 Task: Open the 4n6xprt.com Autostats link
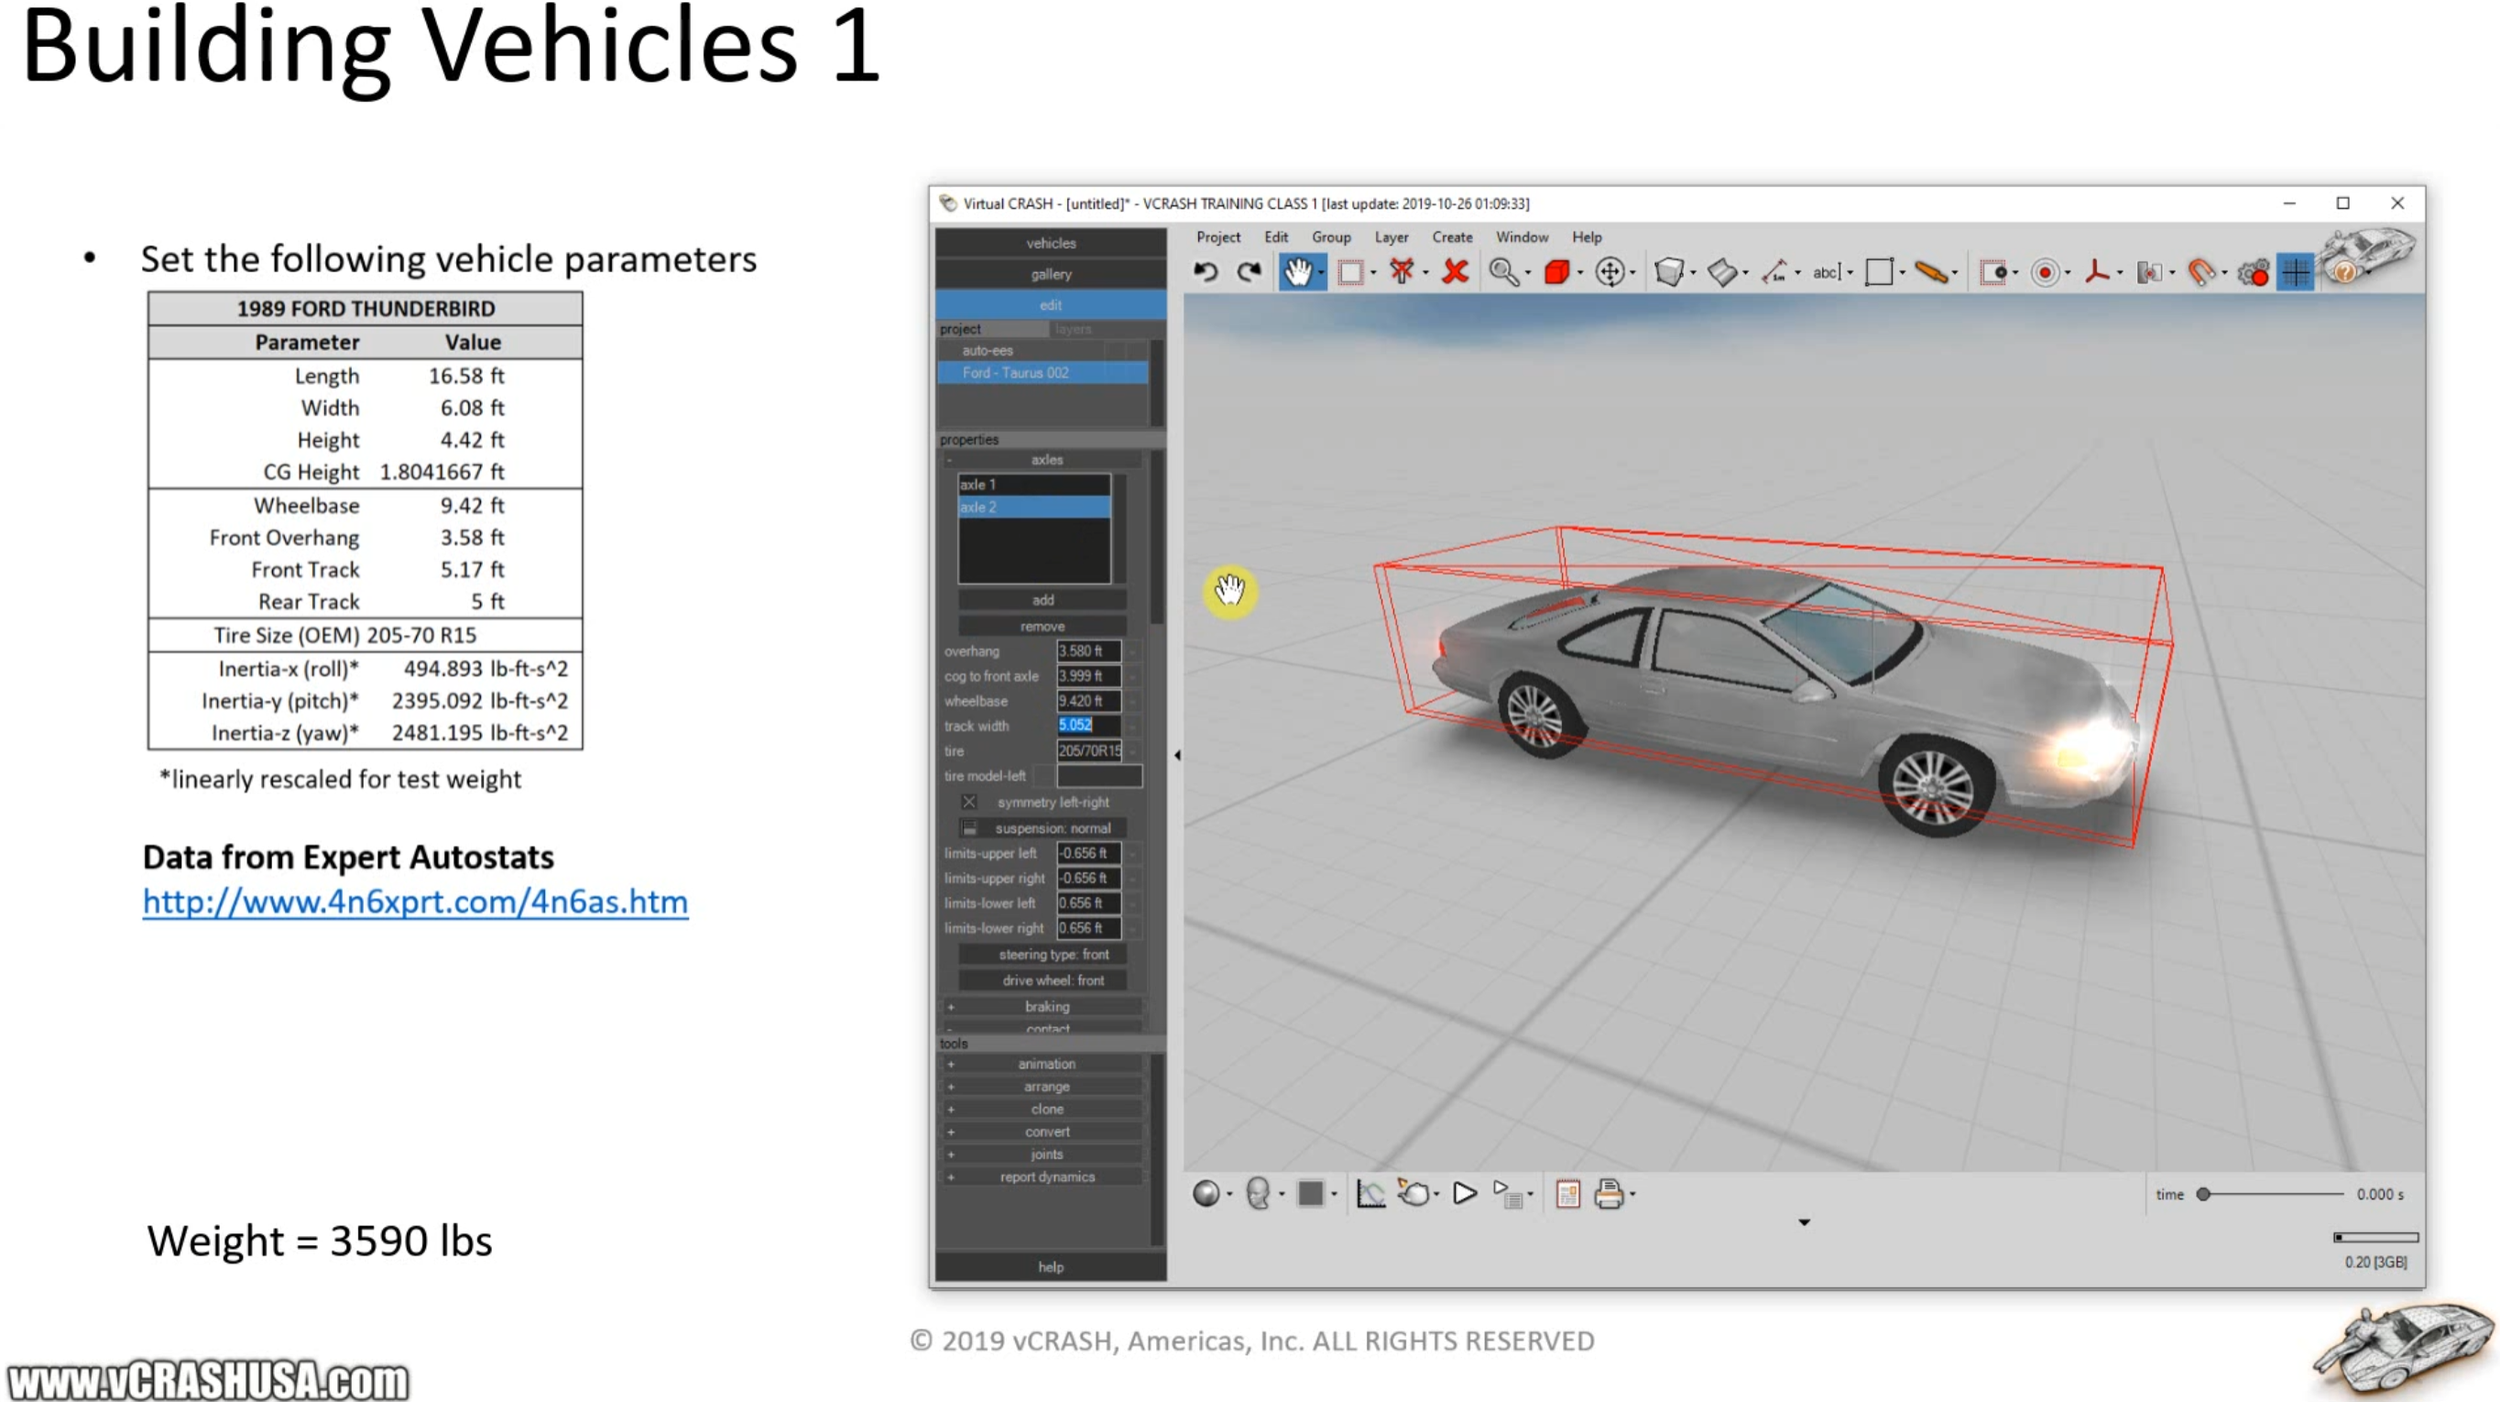click(x=415, y=902)
